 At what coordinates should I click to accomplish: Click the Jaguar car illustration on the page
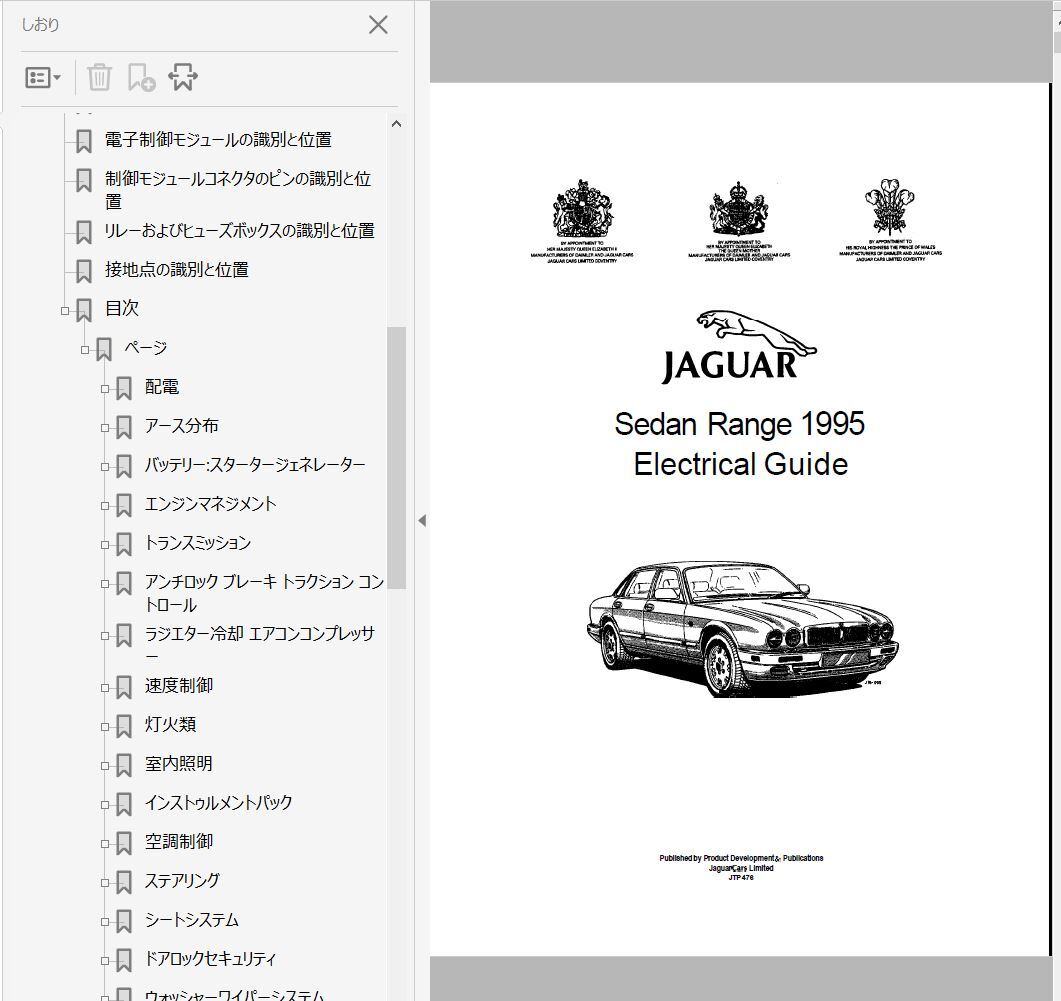point(741,626)
